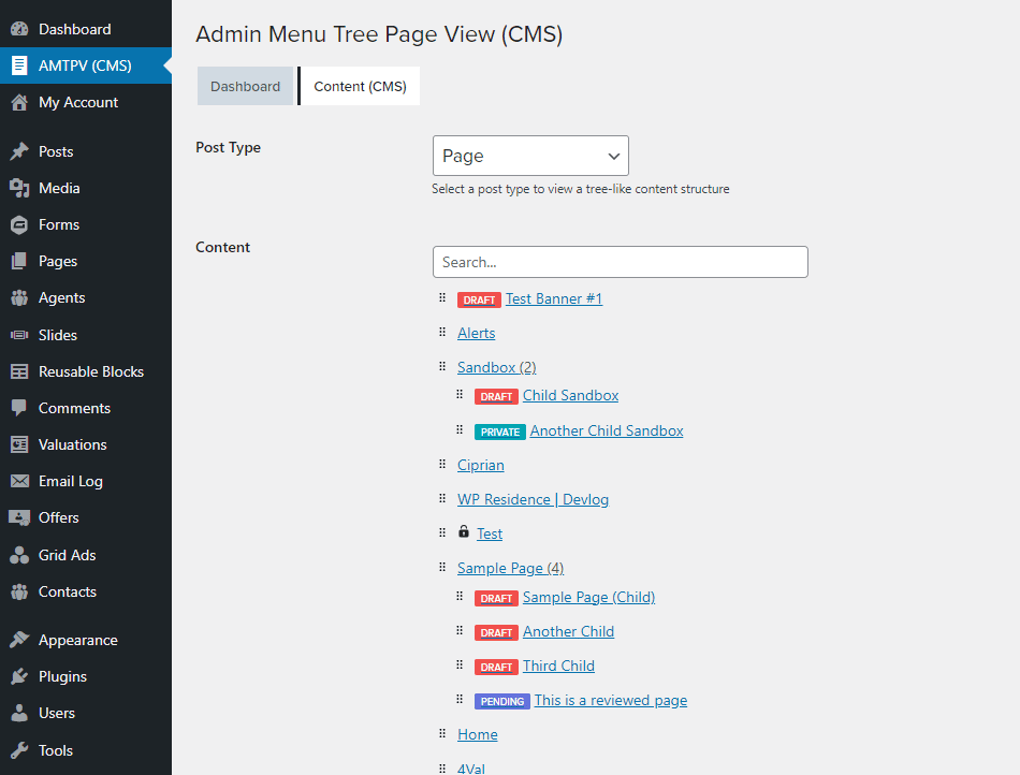Open the Slides section icon
This screenshot has width=1020, height=775.
point(17,334)
